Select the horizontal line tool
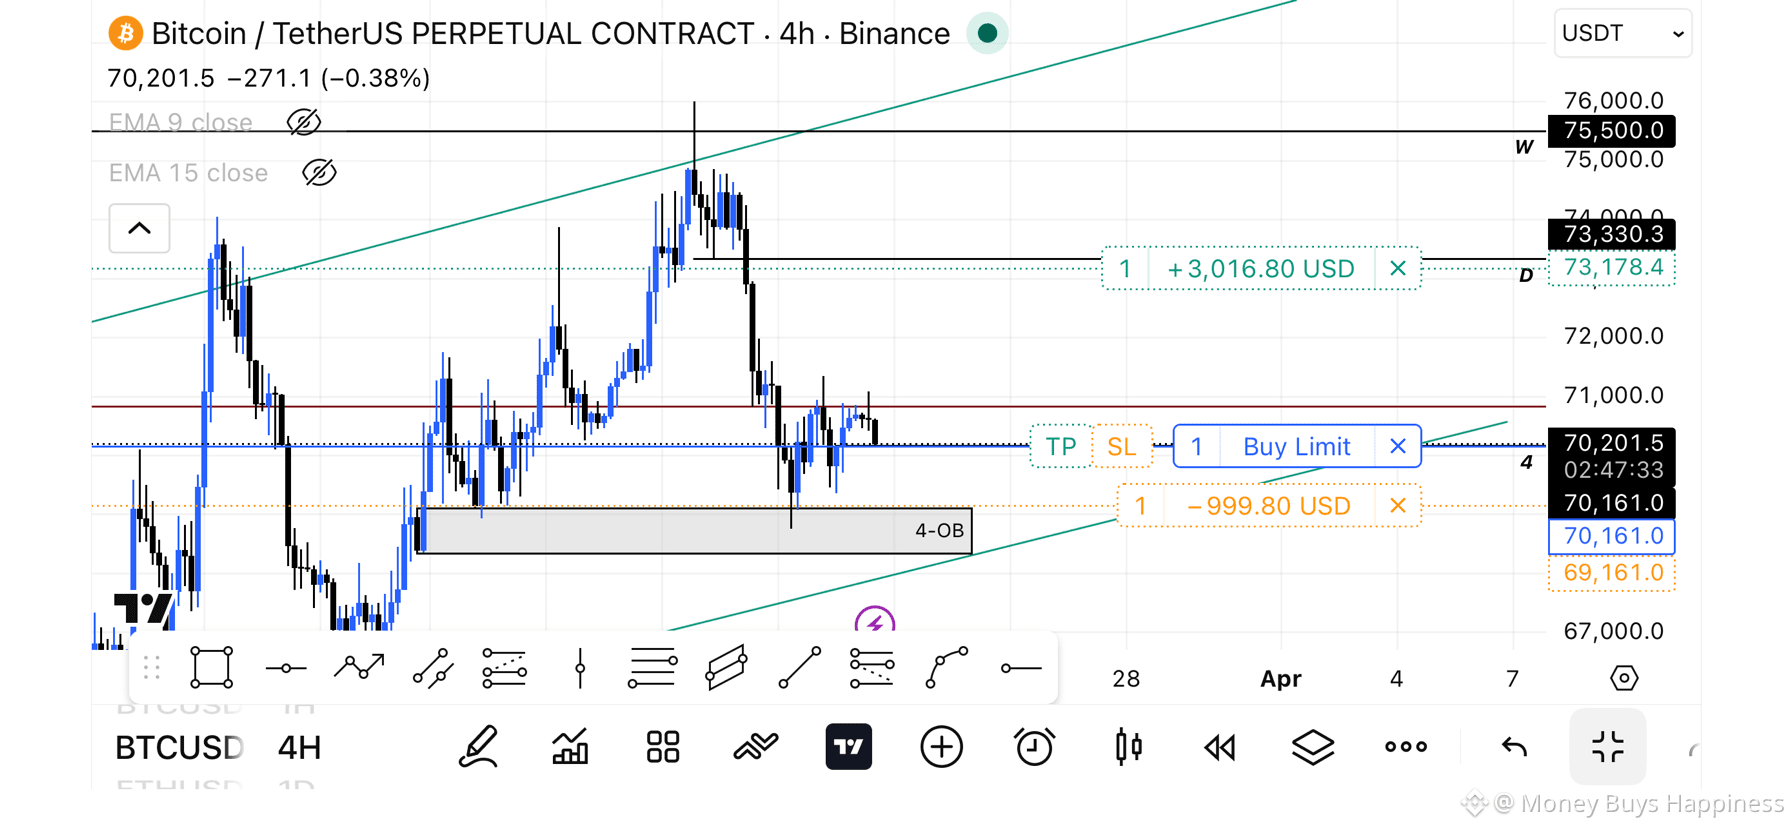This screenshot has height=828, width=1792. (x=286, y=668)
